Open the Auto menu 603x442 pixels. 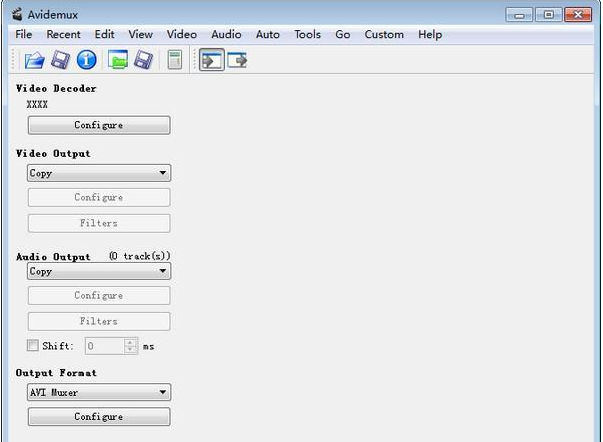point(268,35)
